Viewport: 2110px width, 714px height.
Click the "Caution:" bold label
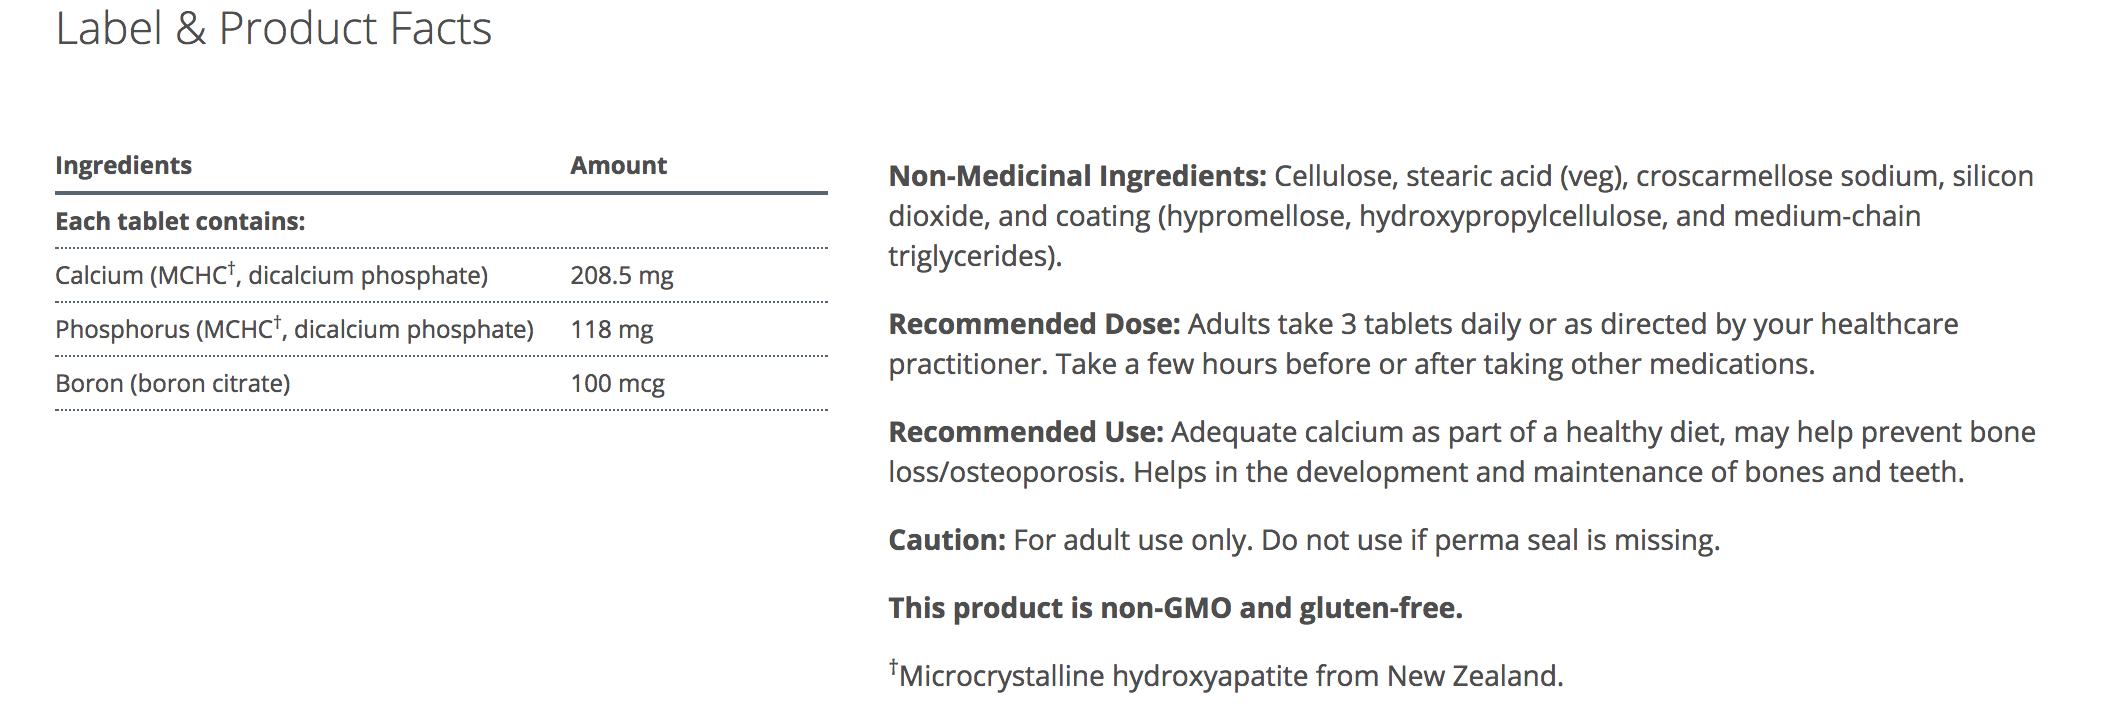click(x=947, y=540)
